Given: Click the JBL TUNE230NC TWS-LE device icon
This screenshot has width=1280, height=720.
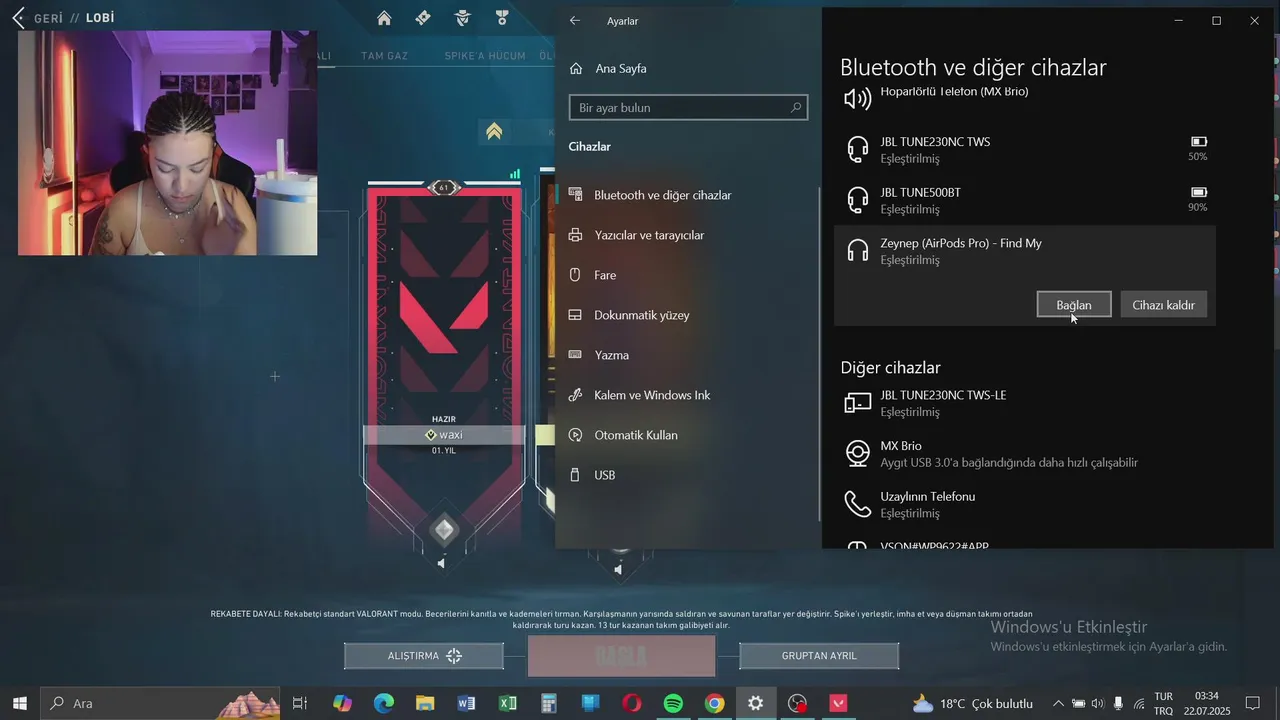Looking at the screenshot, I should [858, 403].
